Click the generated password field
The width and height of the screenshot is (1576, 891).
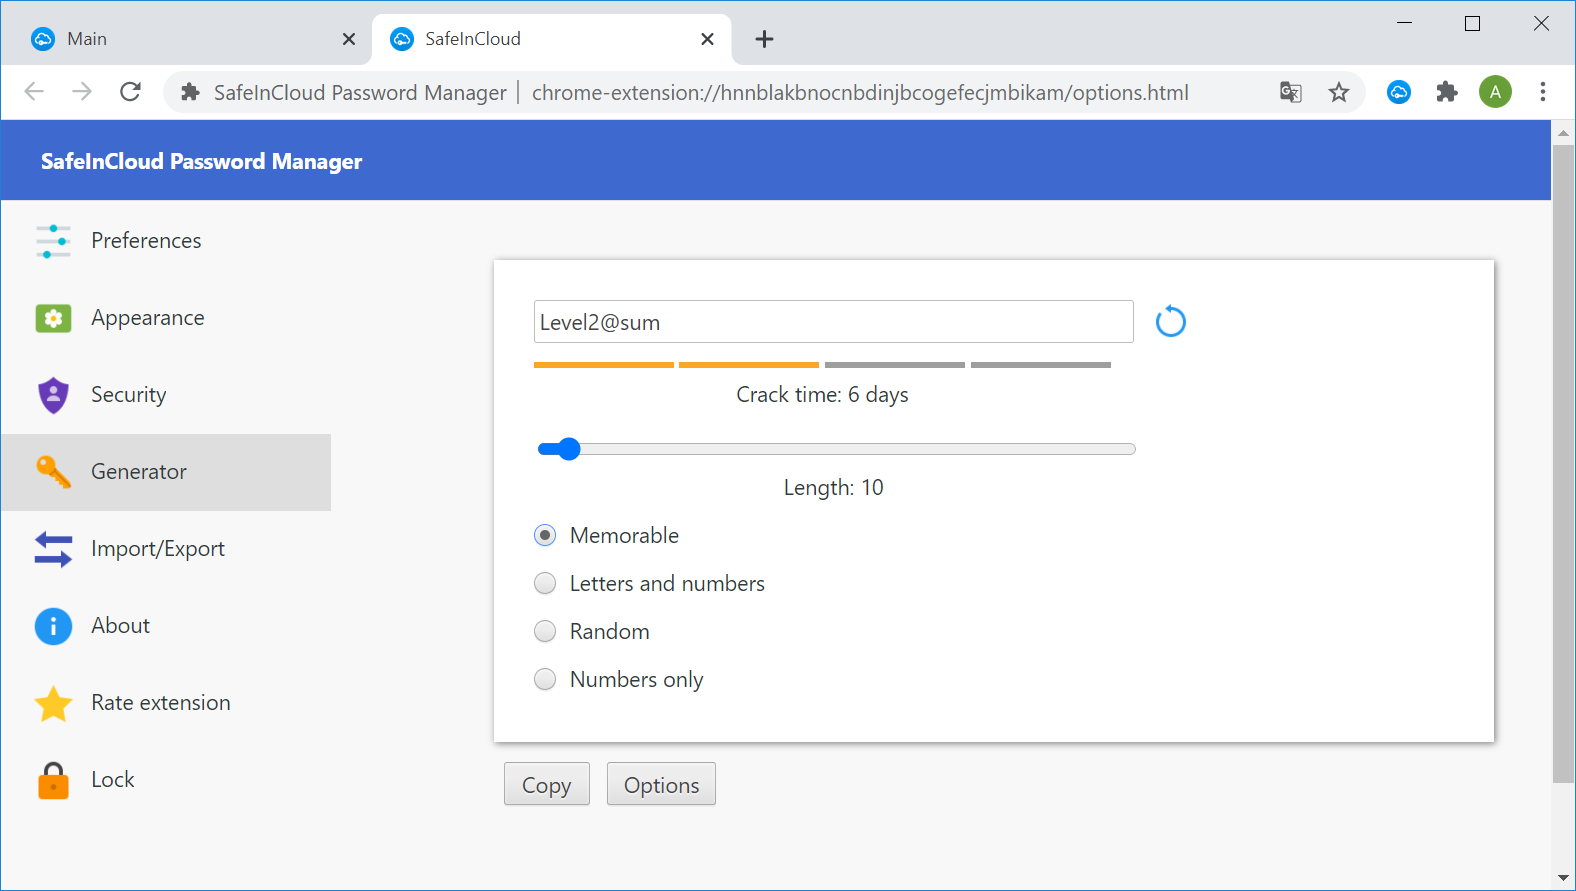pos(833,322)
